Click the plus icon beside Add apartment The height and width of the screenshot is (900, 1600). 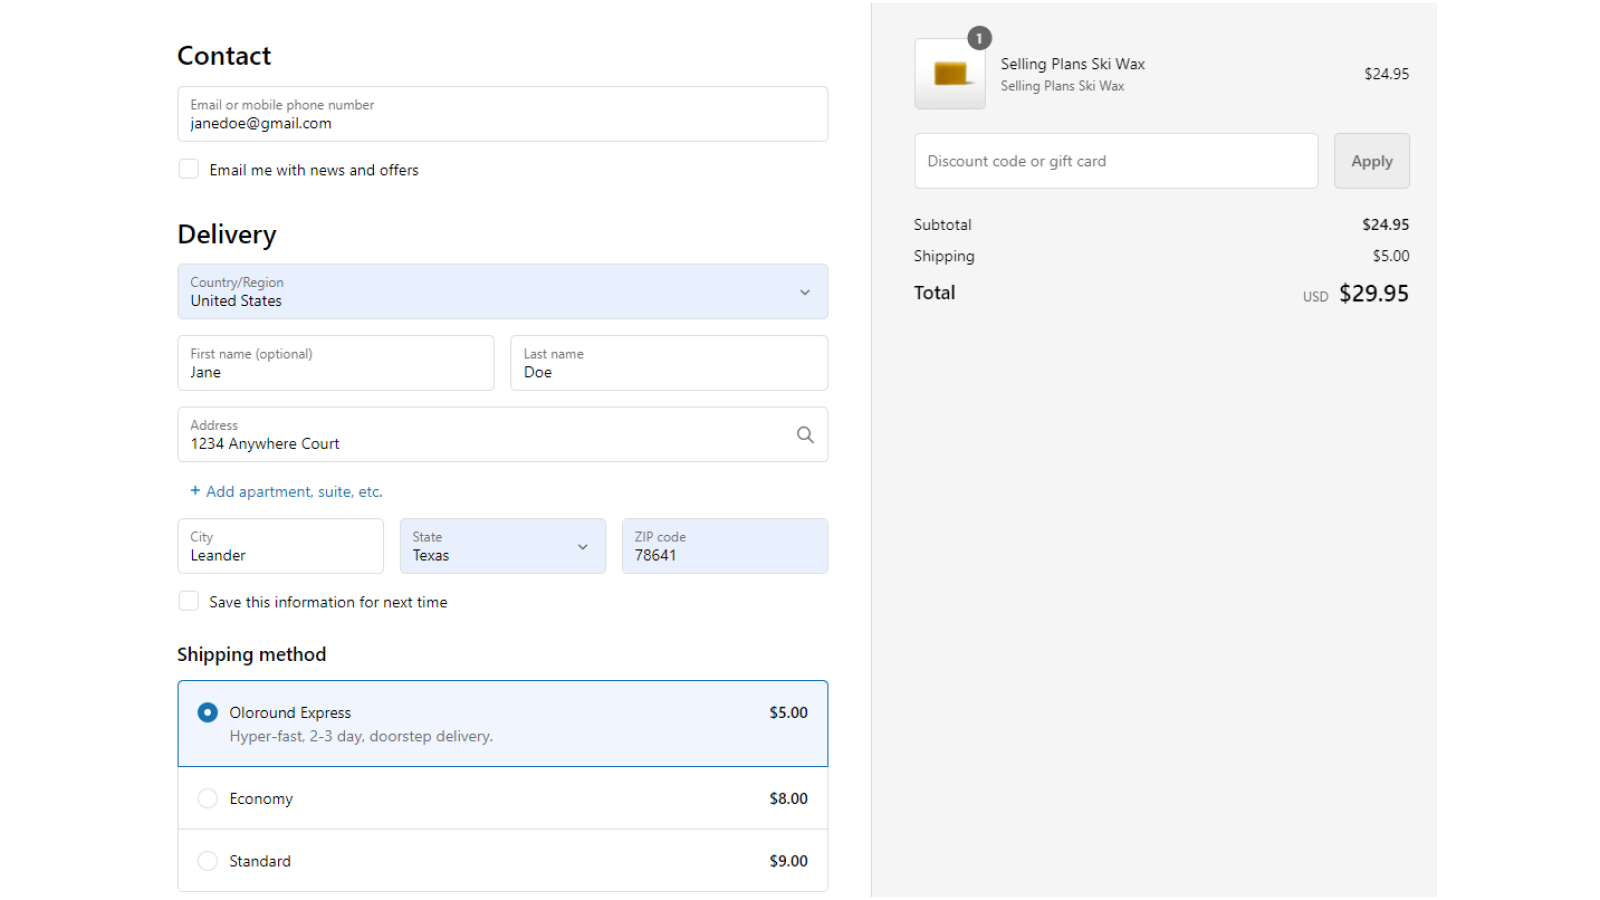(x=195, y=491)
